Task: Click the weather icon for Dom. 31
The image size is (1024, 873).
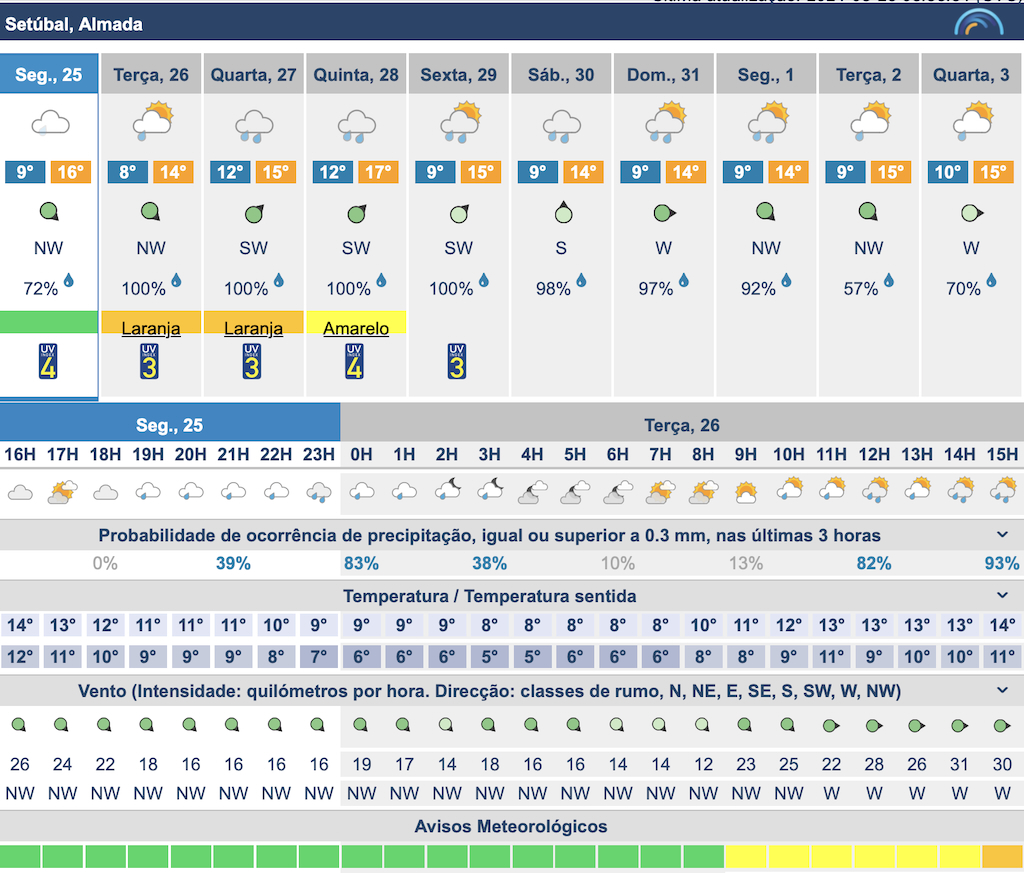Action: tap(664, 122)
